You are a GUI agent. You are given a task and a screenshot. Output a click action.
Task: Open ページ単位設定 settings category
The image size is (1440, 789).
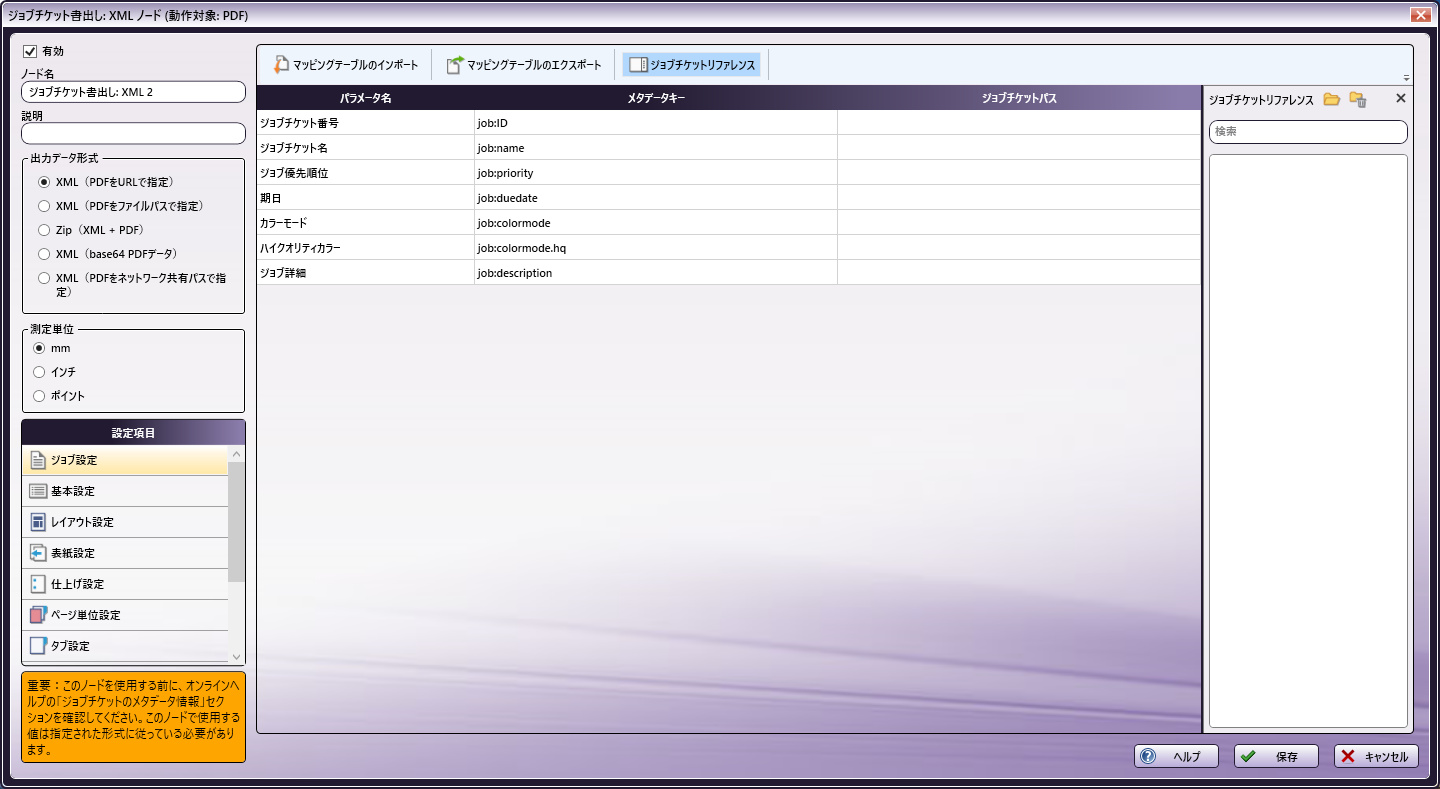(x=125, y=615)
